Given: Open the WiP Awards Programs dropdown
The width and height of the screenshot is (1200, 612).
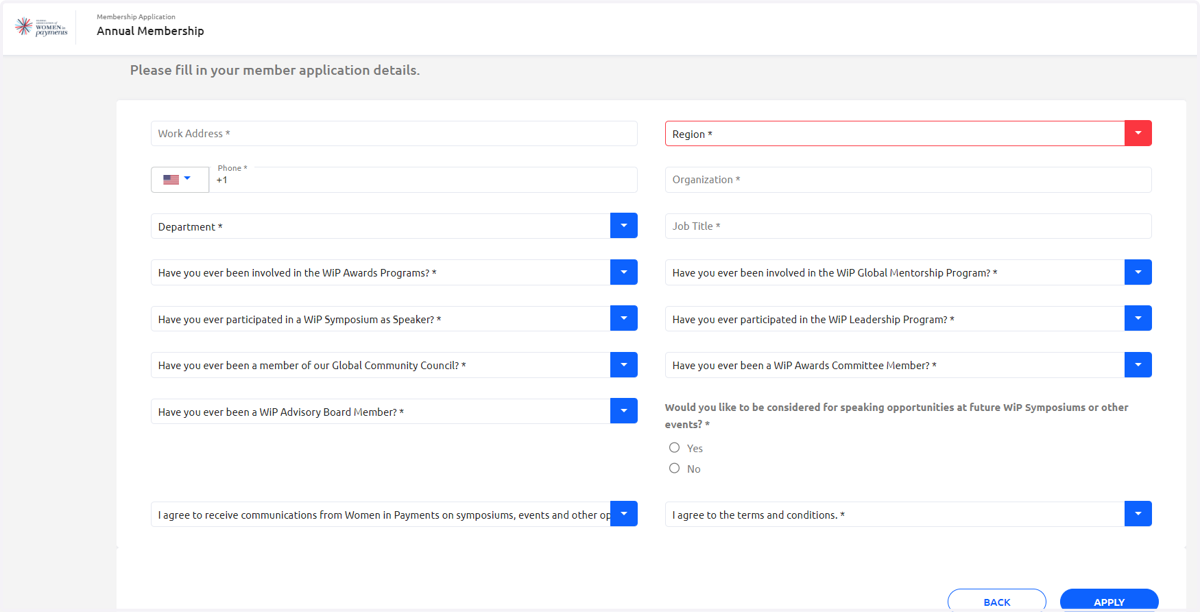Looking at the screenshot, I should 624,272.
